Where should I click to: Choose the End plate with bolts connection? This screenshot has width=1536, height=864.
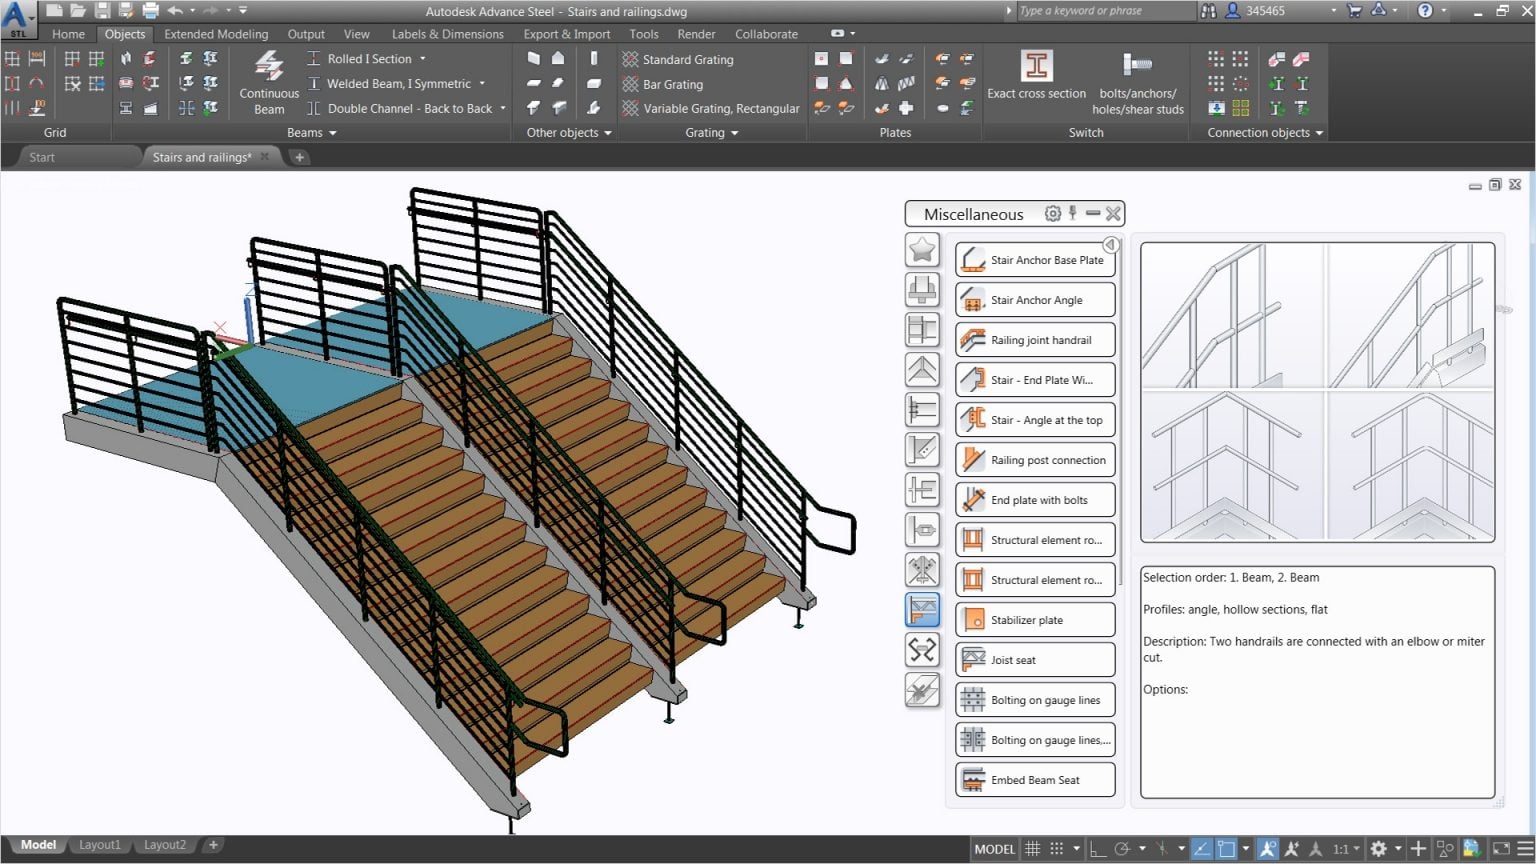tap(1034, 499)
